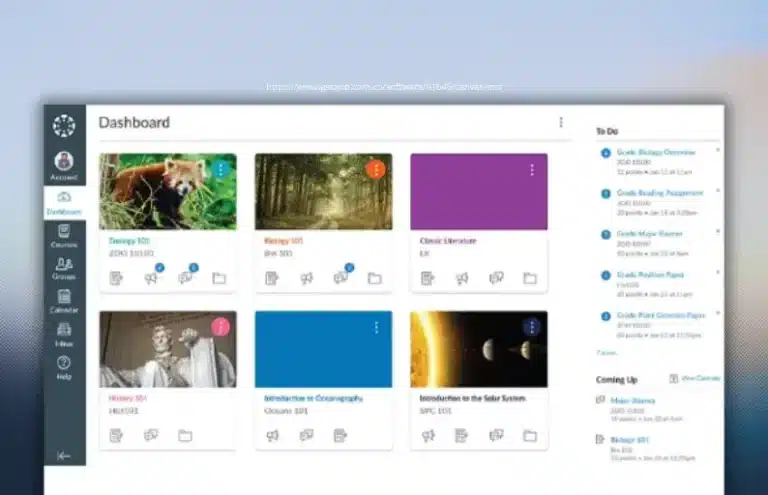Collapse the navigation sidebar with the arrow
This screenshot has height=495, width=768.
click(x=64, y=455)
